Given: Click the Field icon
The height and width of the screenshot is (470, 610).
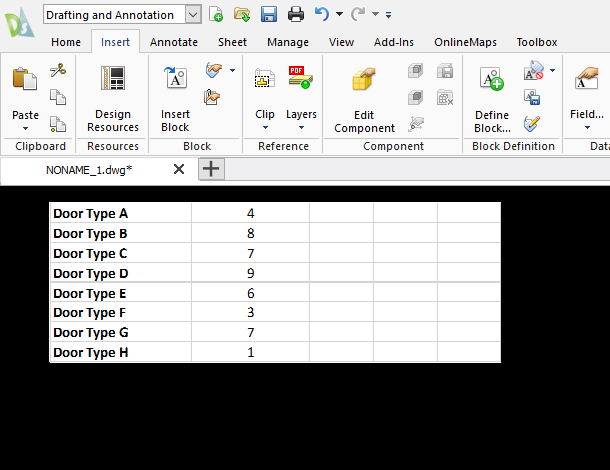Looking at the screenshot, I should tap(587, 79).
